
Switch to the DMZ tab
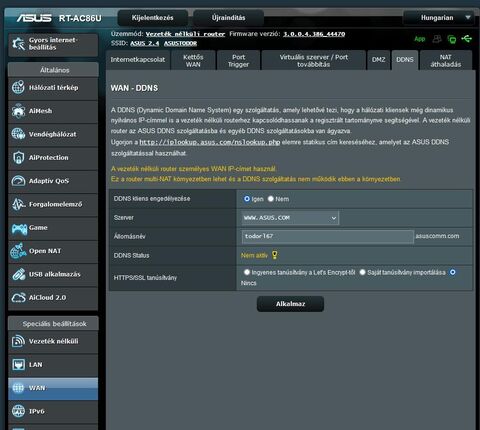coord(378,60)
